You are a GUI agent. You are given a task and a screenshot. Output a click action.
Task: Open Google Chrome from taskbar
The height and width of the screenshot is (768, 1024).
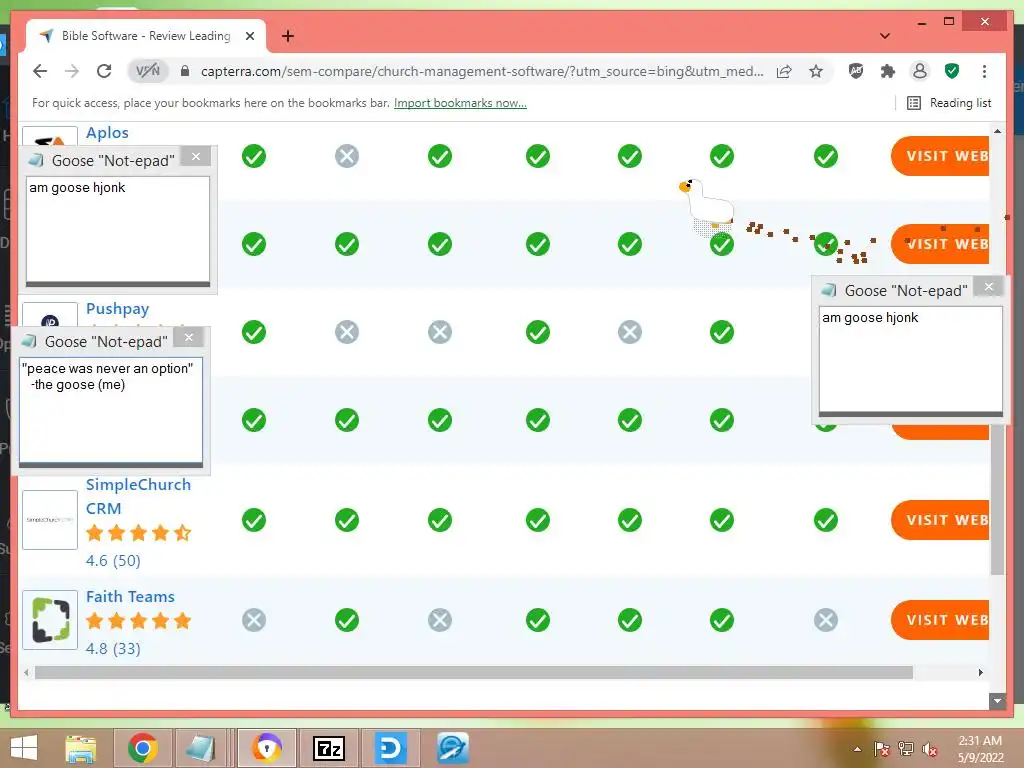pos(143,748)
